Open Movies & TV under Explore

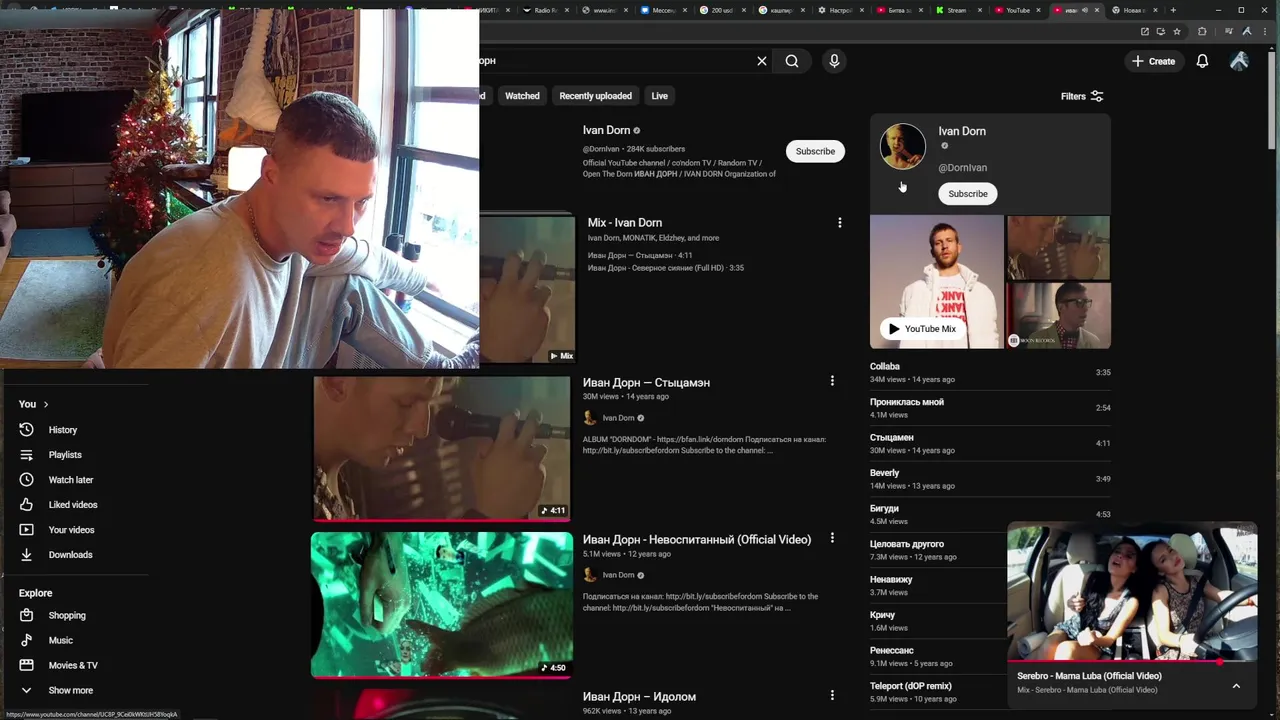(75, 666)
